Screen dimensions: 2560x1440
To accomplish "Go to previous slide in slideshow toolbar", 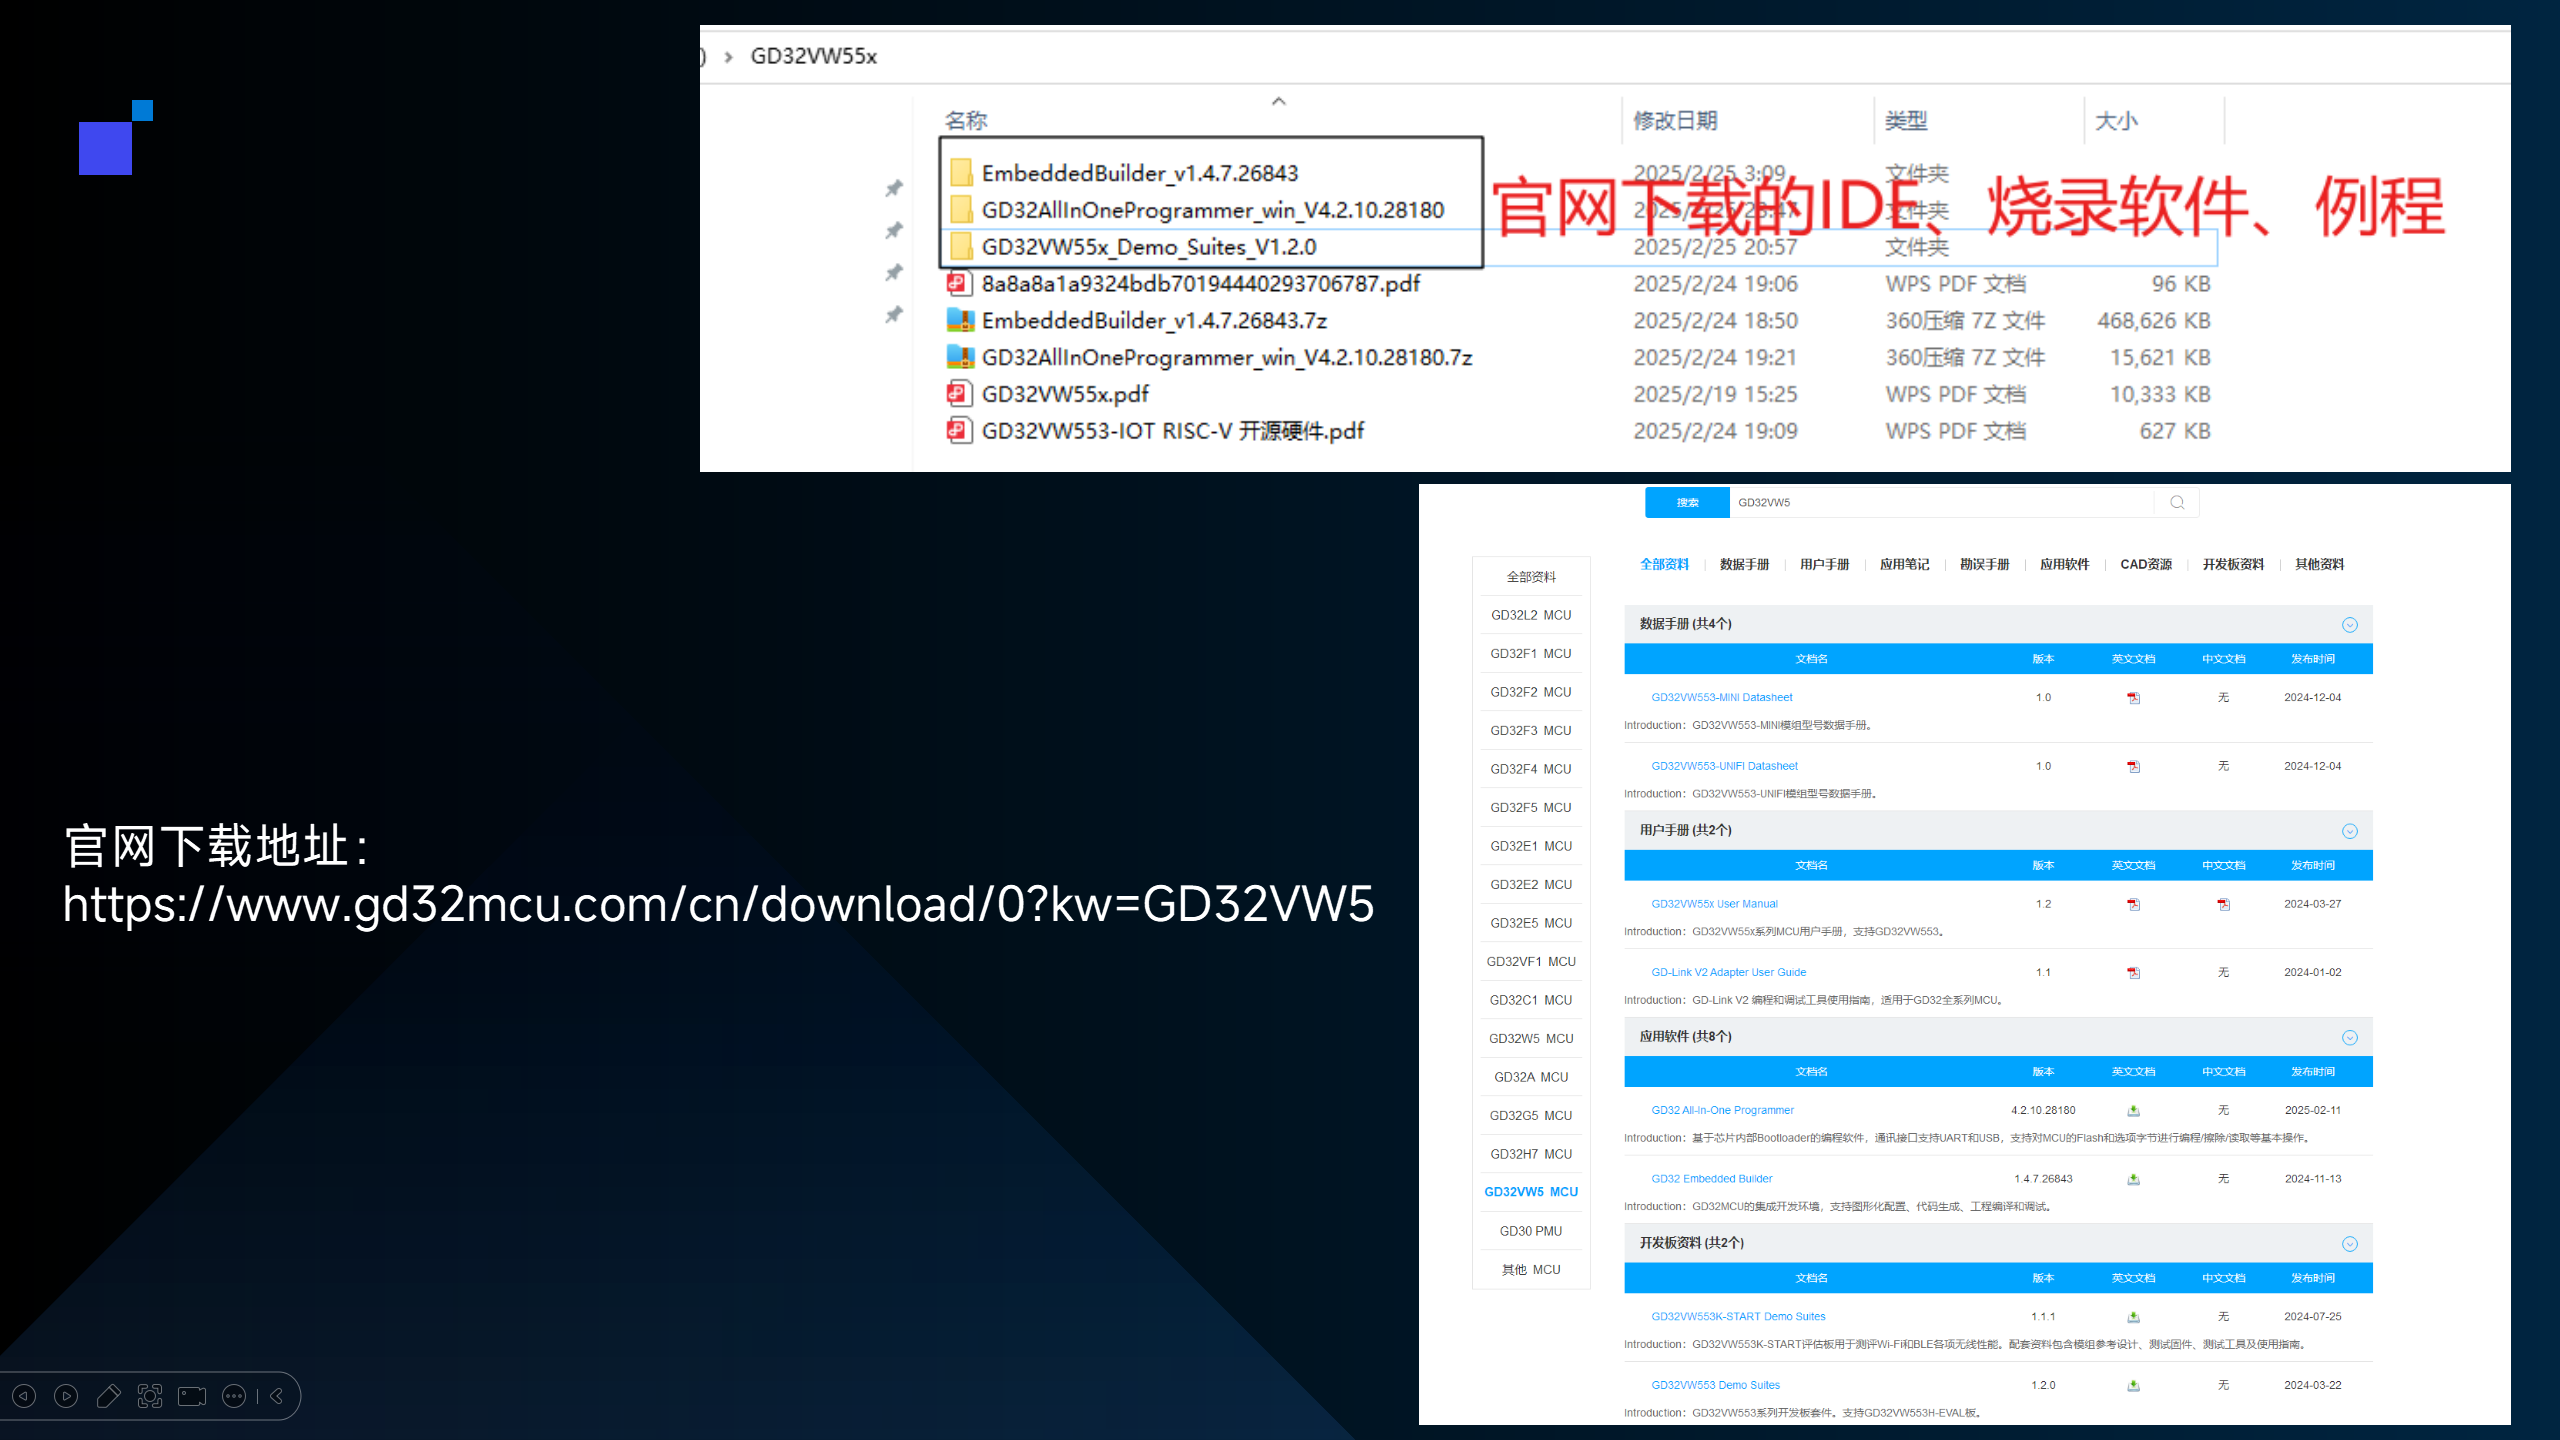I will 24,1396.
